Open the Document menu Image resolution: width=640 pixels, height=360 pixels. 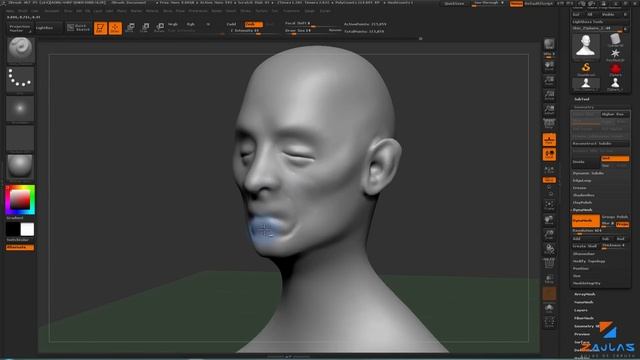tap(52, 11)
